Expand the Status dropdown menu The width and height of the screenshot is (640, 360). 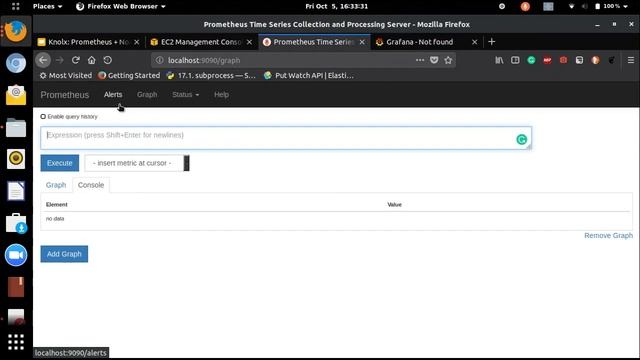click(185, 95)
